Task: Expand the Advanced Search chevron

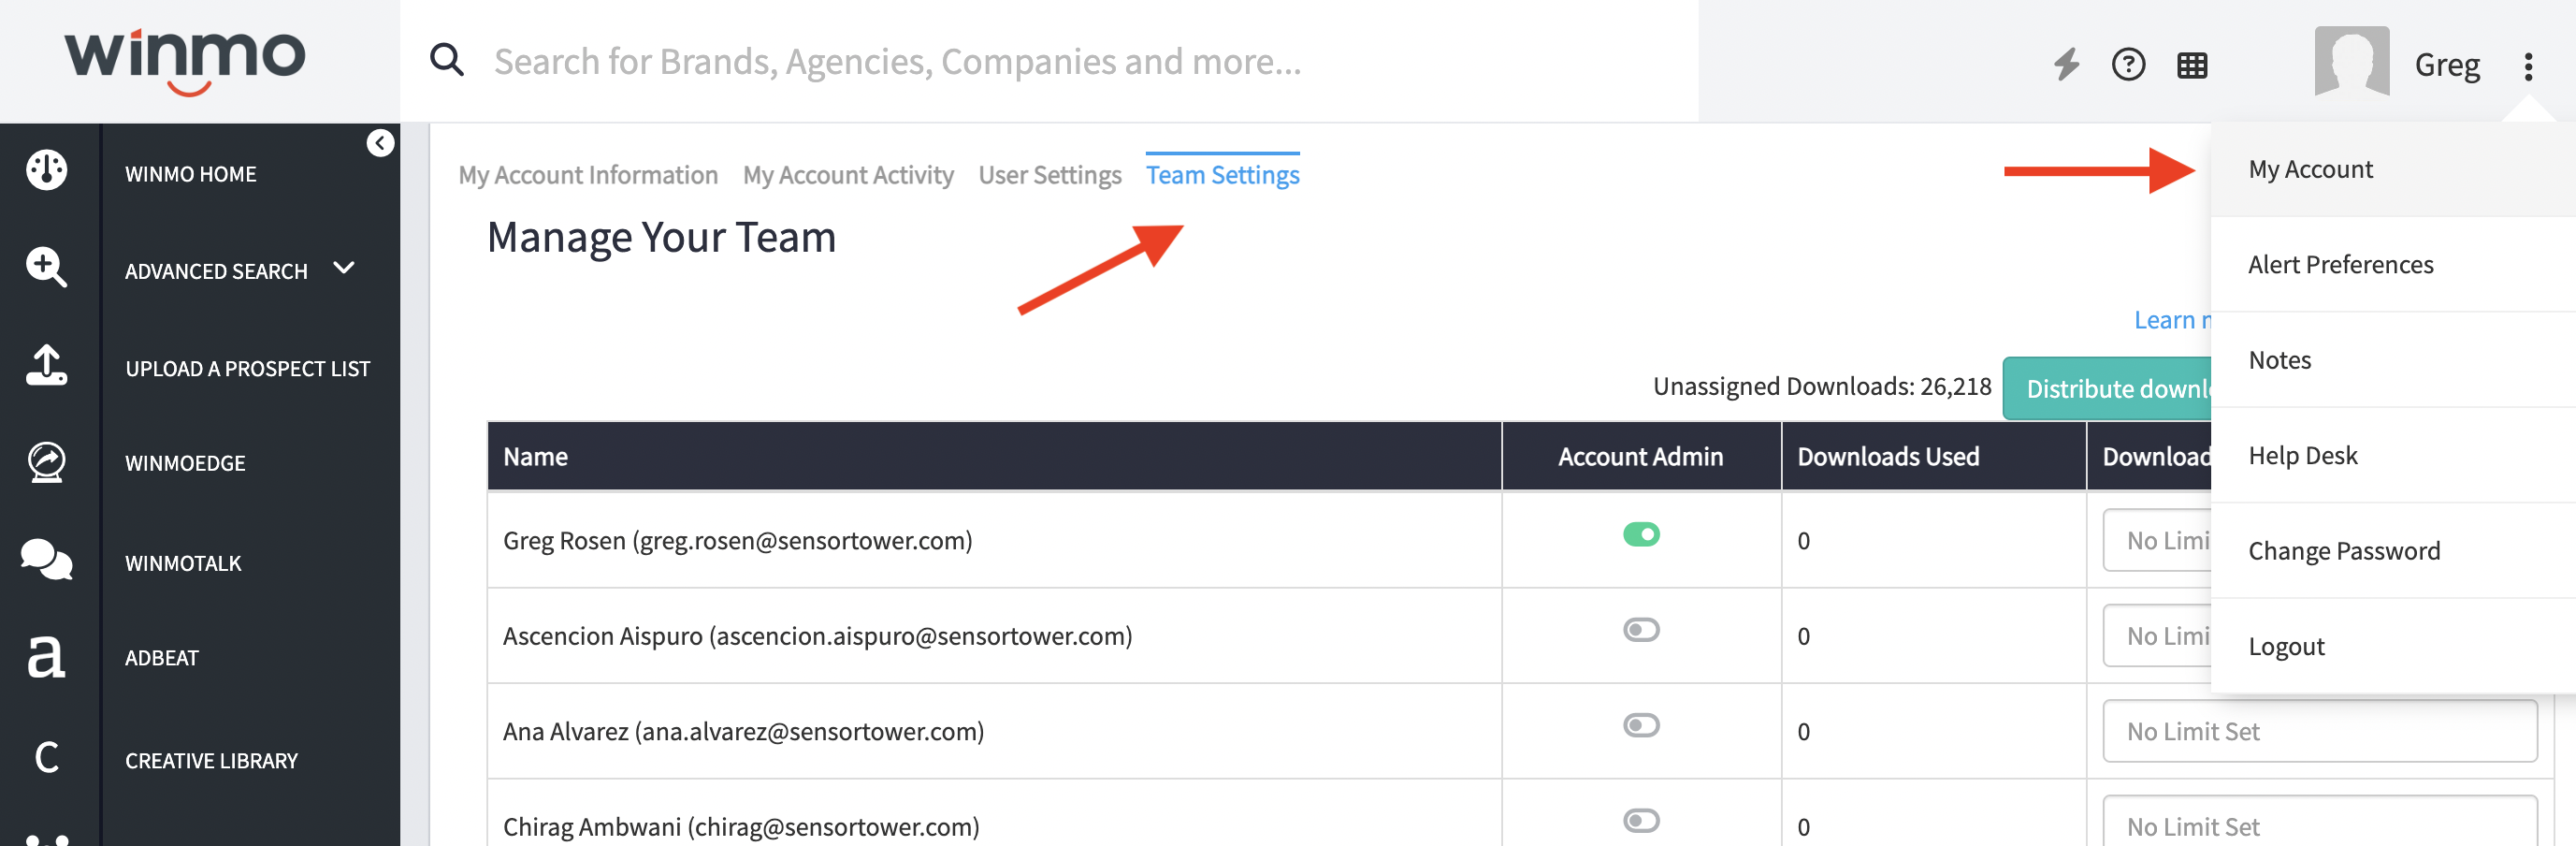Action: pyautogui.click(x=344, y=268)
